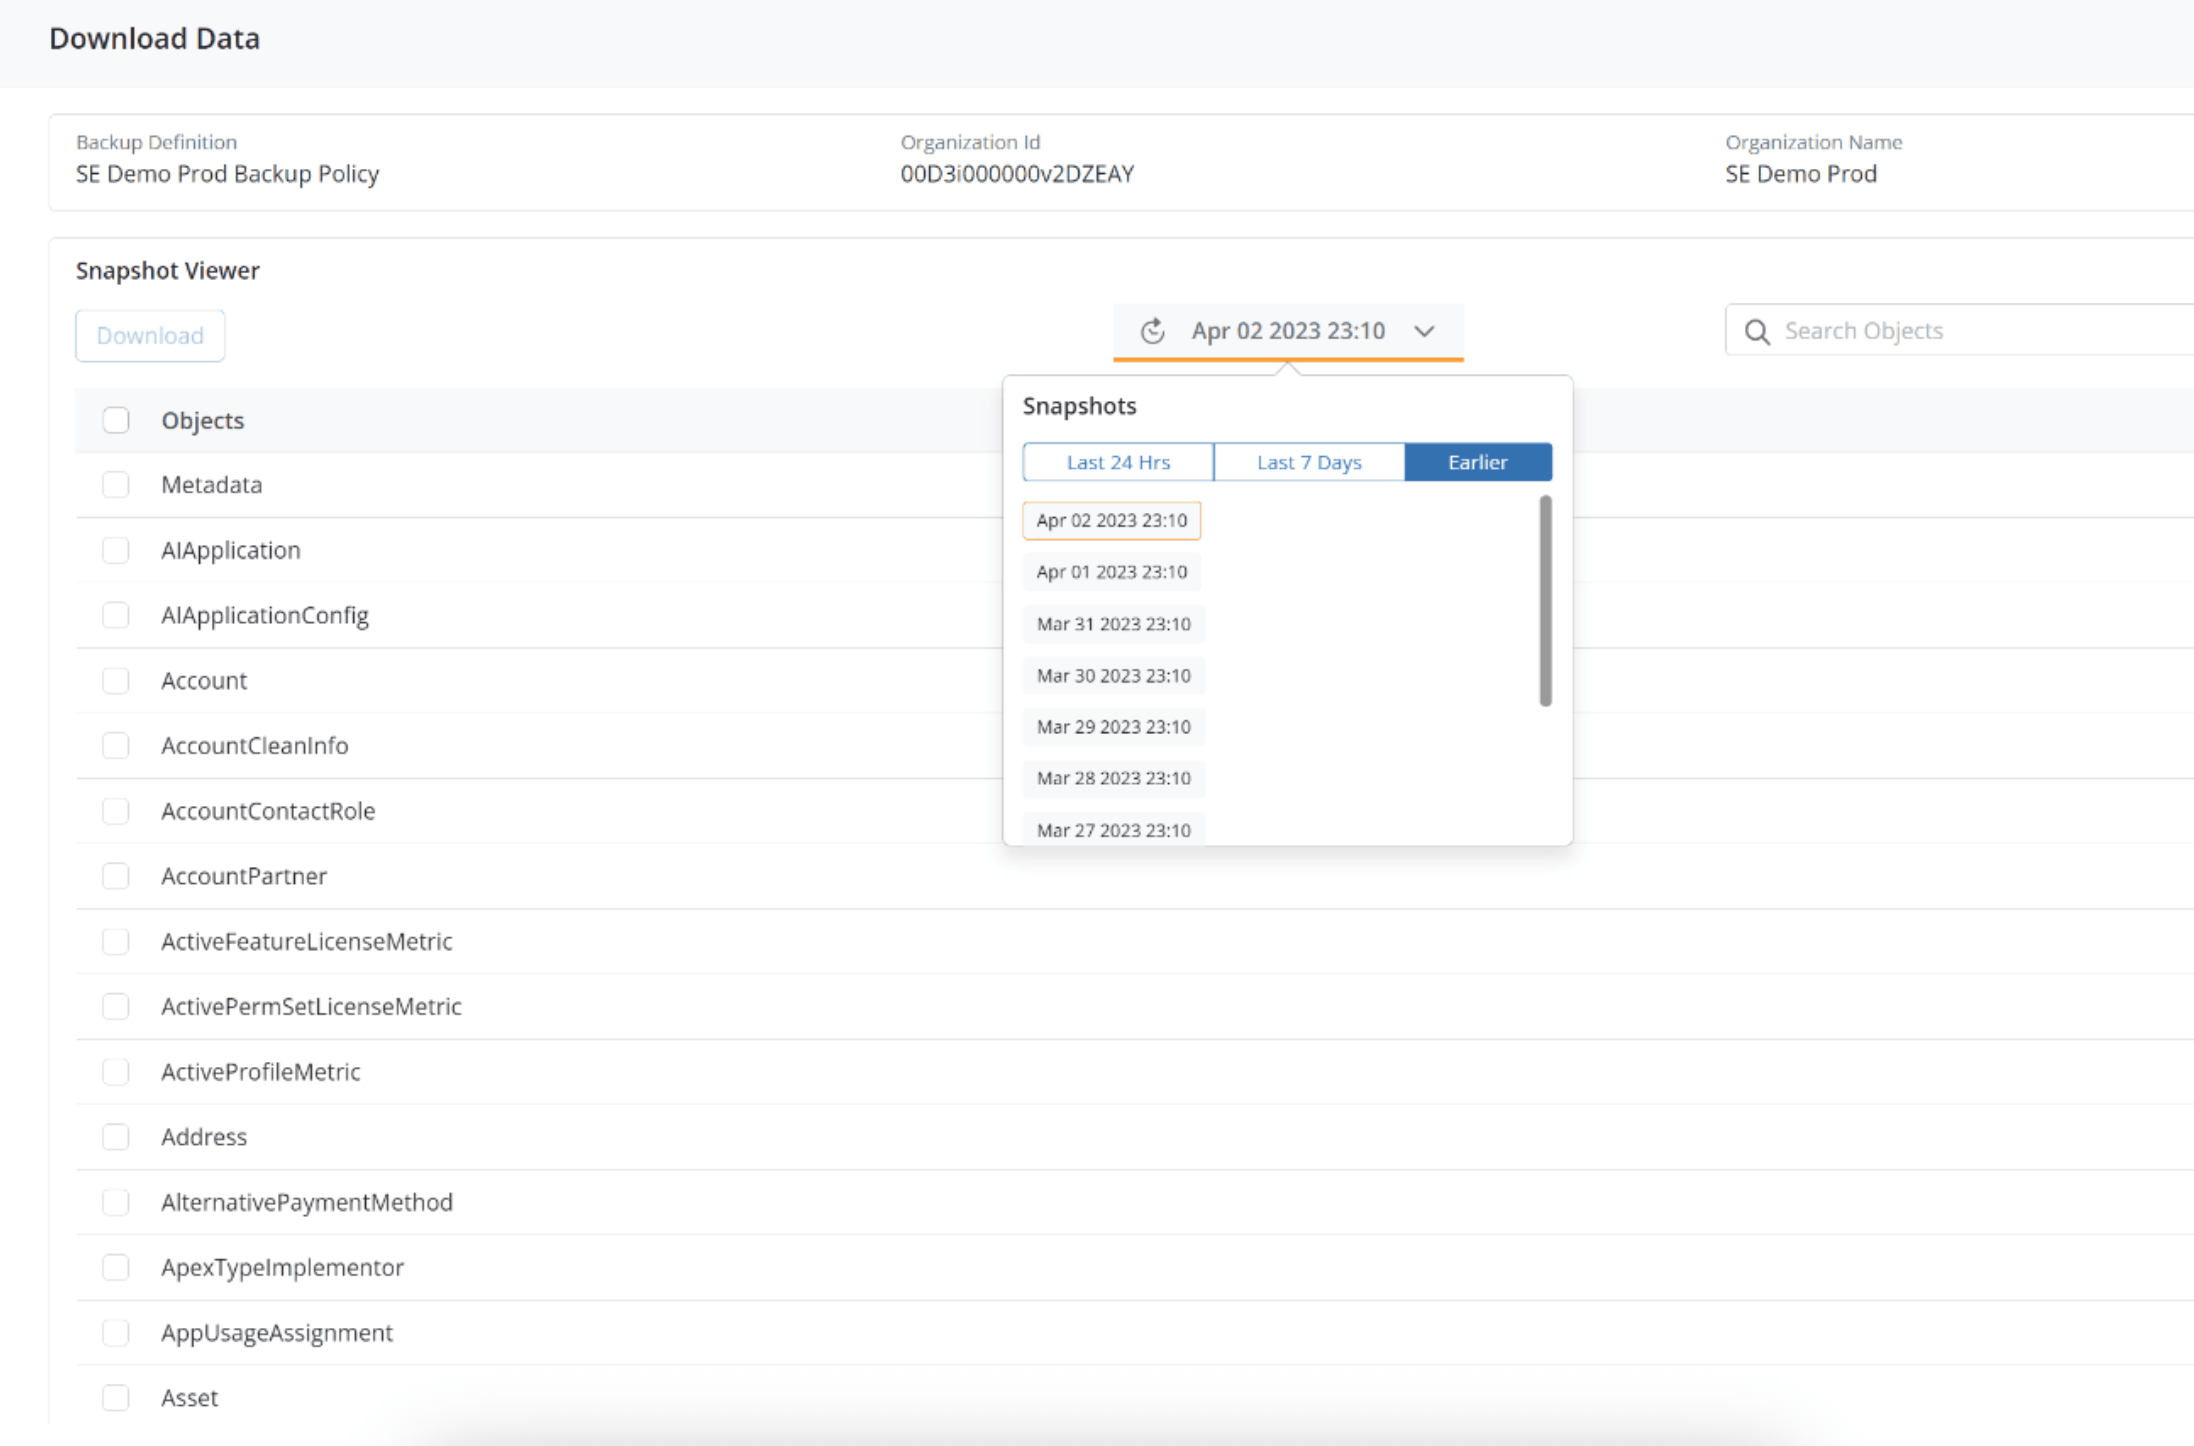Select the Mar 27 2023 23:10 snapshot
Image resolution: width=2194 pixels, height=1446 pixels.
click(1113, 829)
